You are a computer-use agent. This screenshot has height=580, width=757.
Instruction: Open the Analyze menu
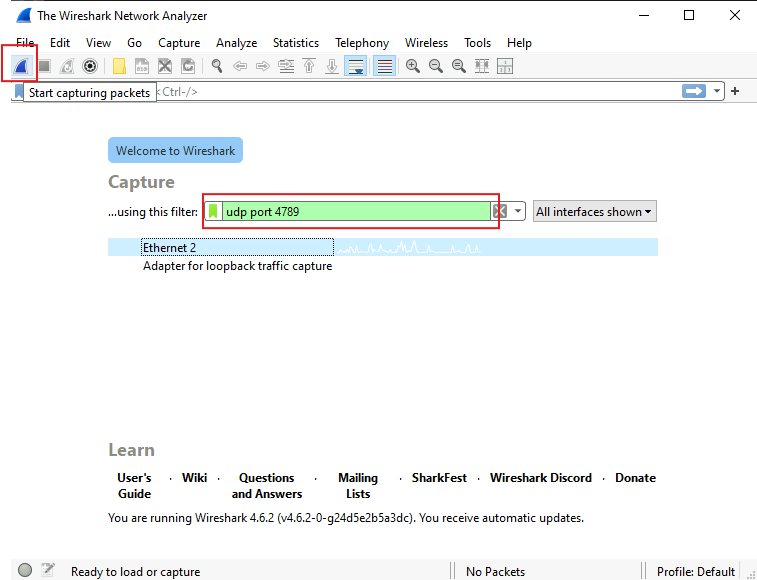click(237, 42)
